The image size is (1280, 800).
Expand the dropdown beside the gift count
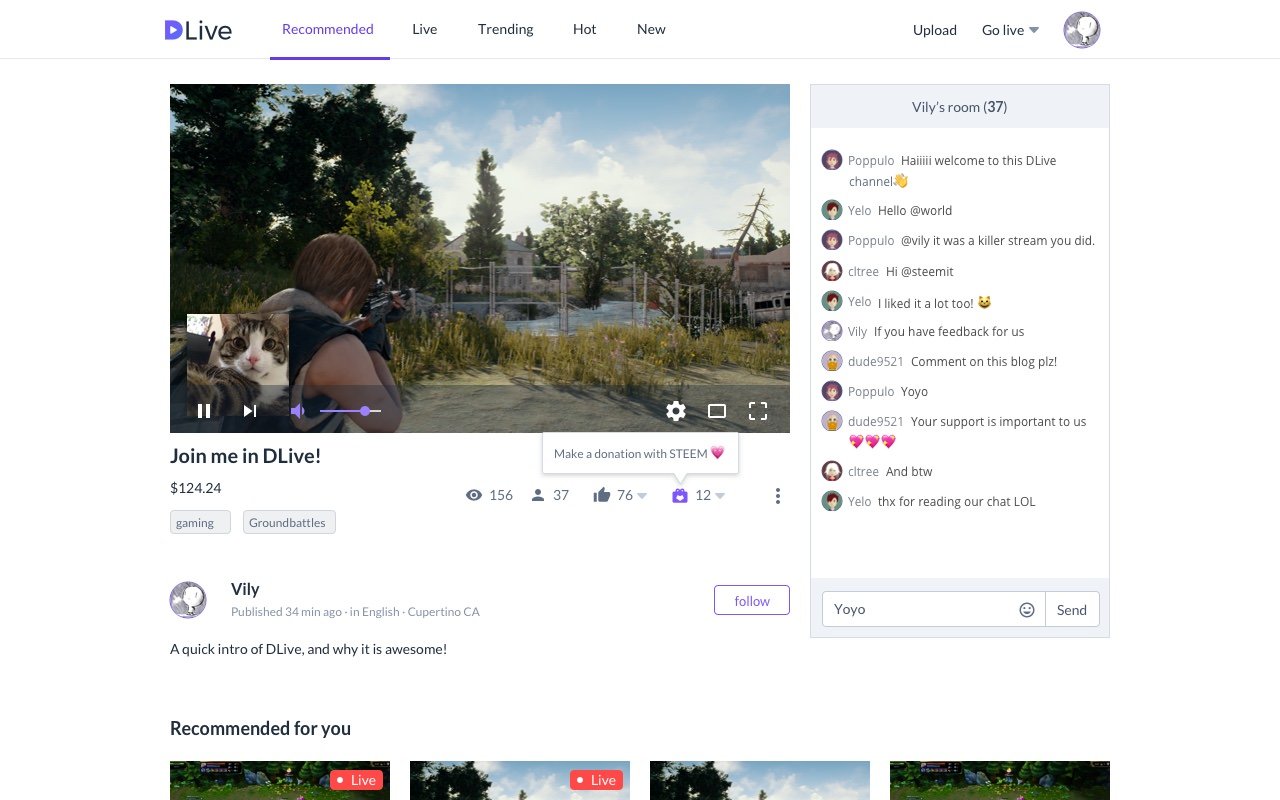720,495
